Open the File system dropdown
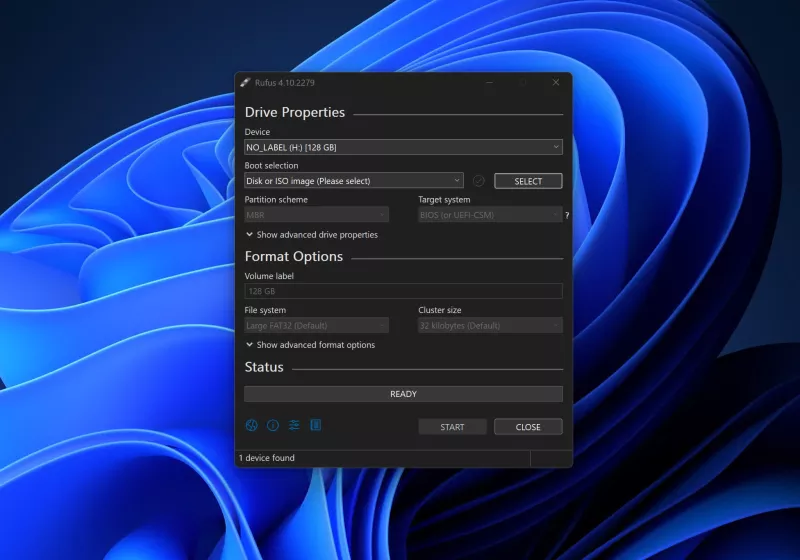This screenshot has width=800, height=560. 316,325
